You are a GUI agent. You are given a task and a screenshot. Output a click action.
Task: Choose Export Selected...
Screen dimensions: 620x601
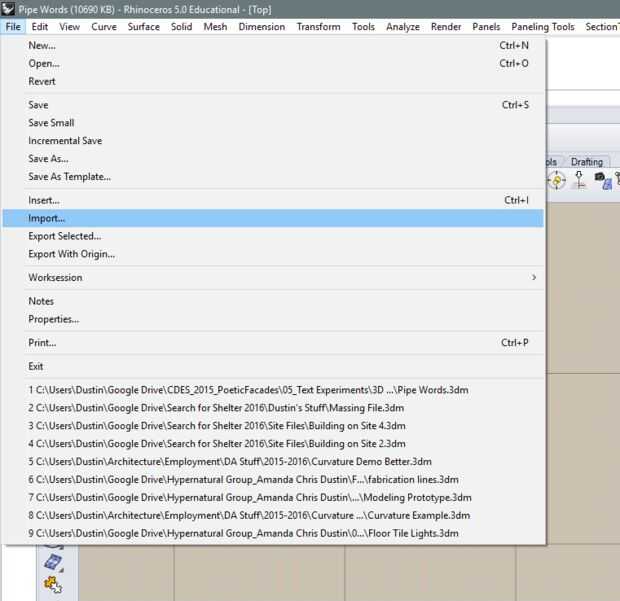click(x=273, y=236)
